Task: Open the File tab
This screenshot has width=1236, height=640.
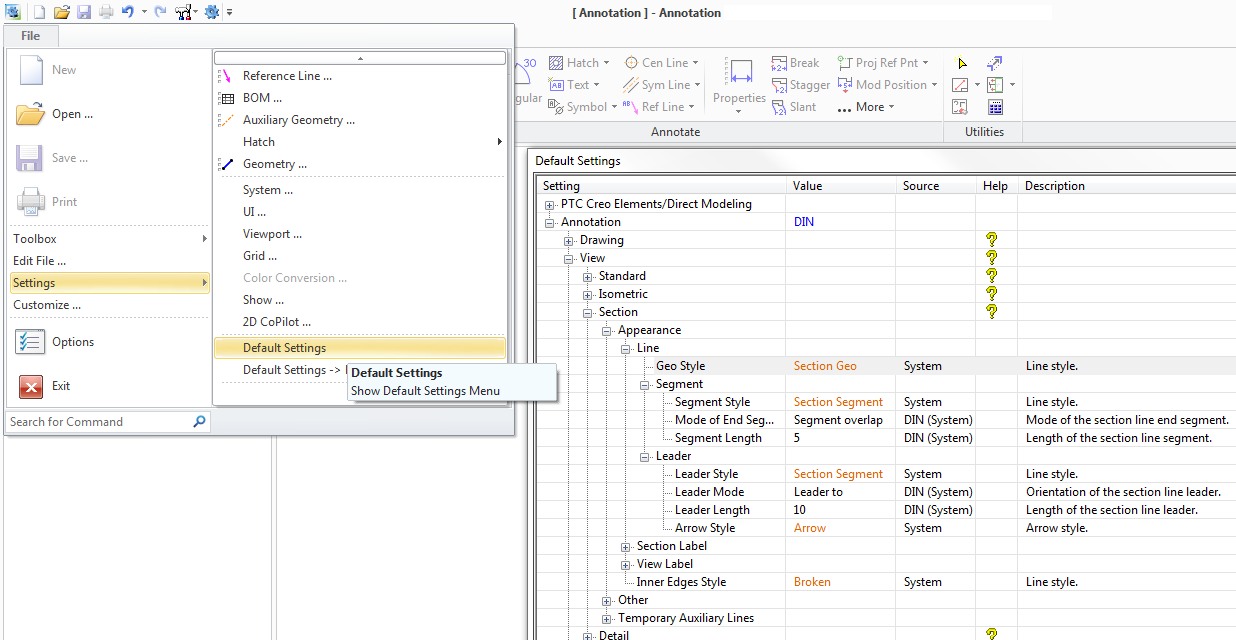Action: (31, 36)
